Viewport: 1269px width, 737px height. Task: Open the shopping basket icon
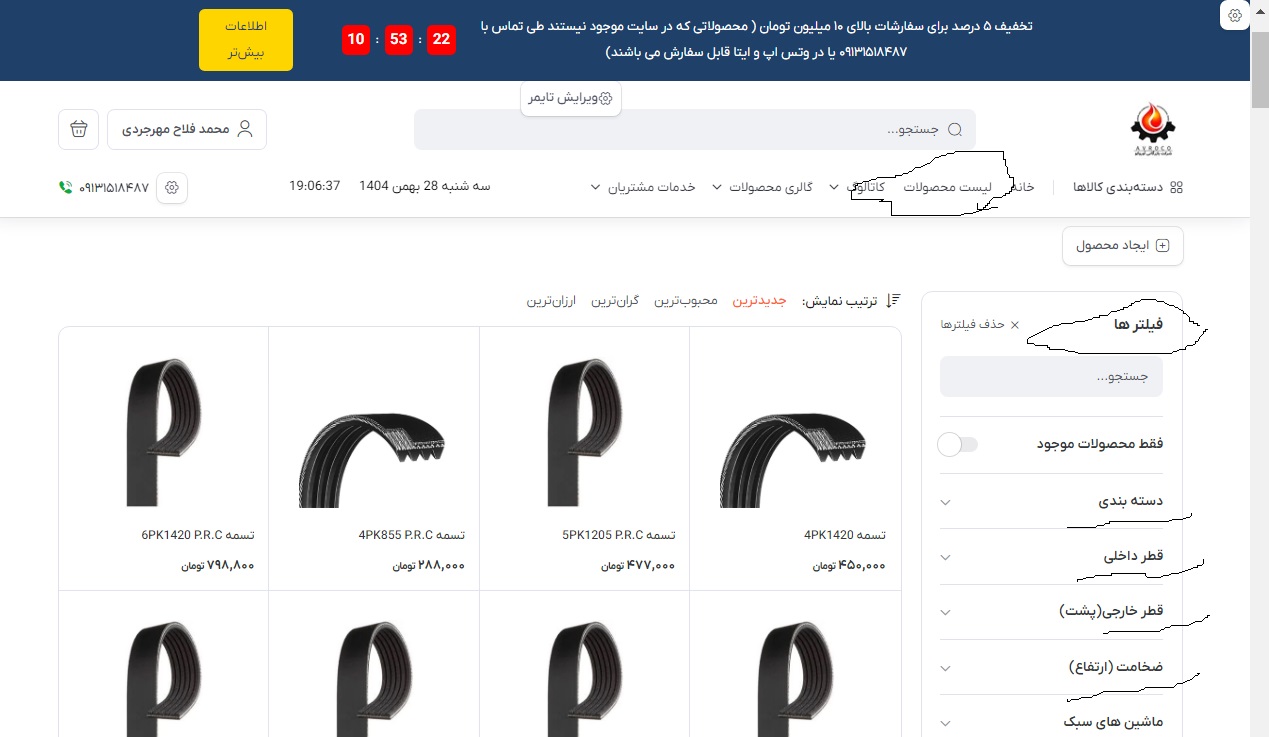(79, 129)
